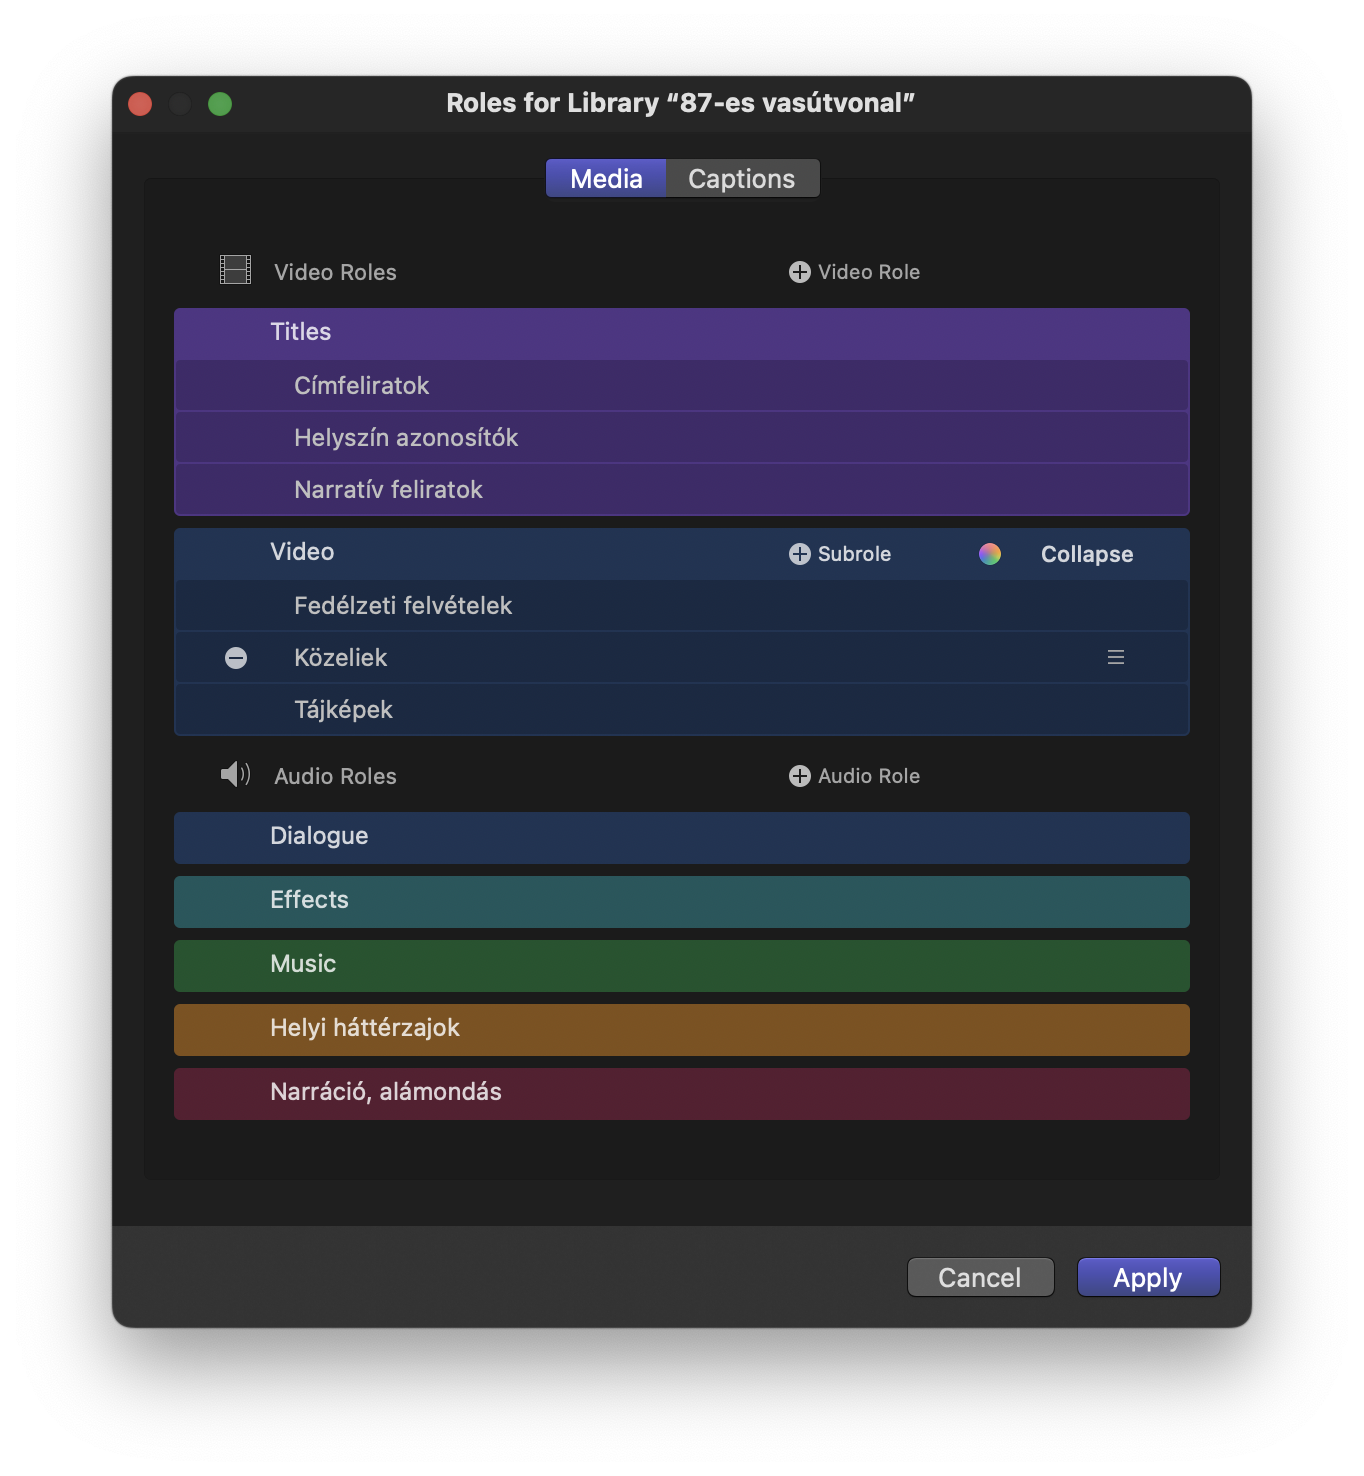Select the Tájképek video subrole
1364x1476 pixels.
click(x=682, y=710)
